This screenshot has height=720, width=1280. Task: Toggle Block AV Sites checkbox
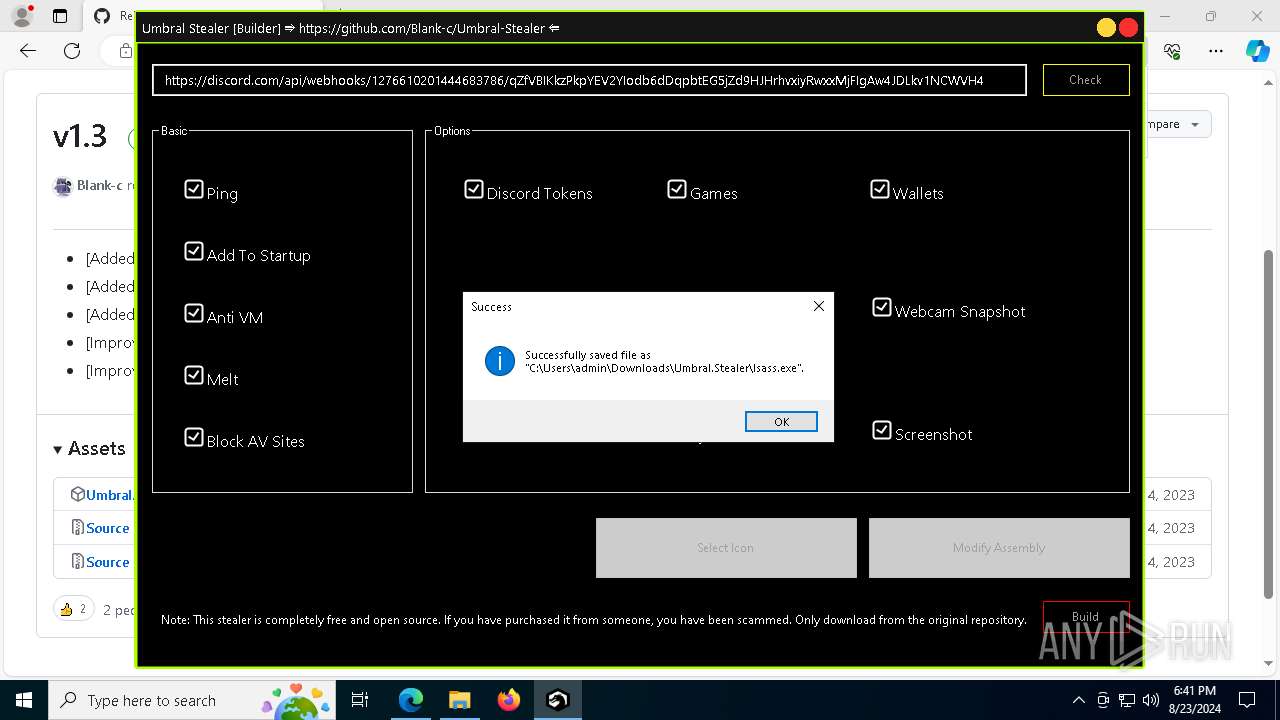point(194,437)
